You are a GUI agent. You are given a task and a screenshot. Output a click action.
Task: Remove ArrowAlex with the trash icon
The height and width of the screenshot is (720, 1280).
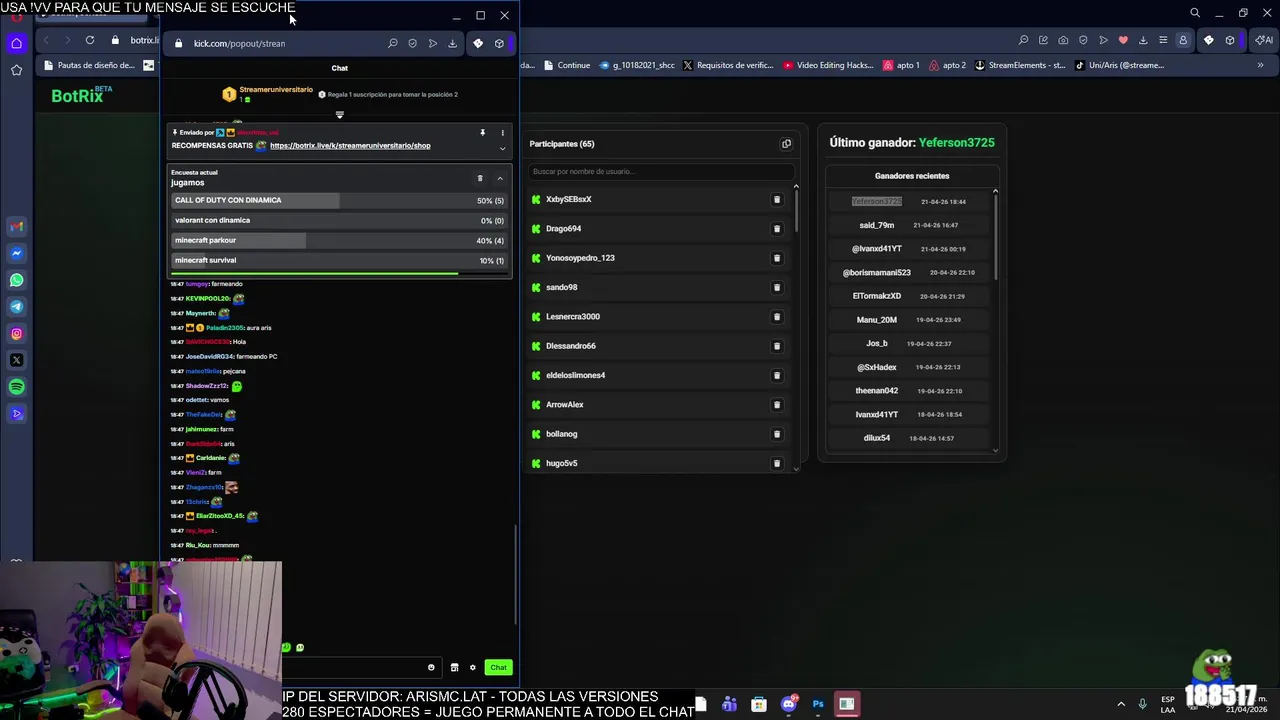point(776,404)
